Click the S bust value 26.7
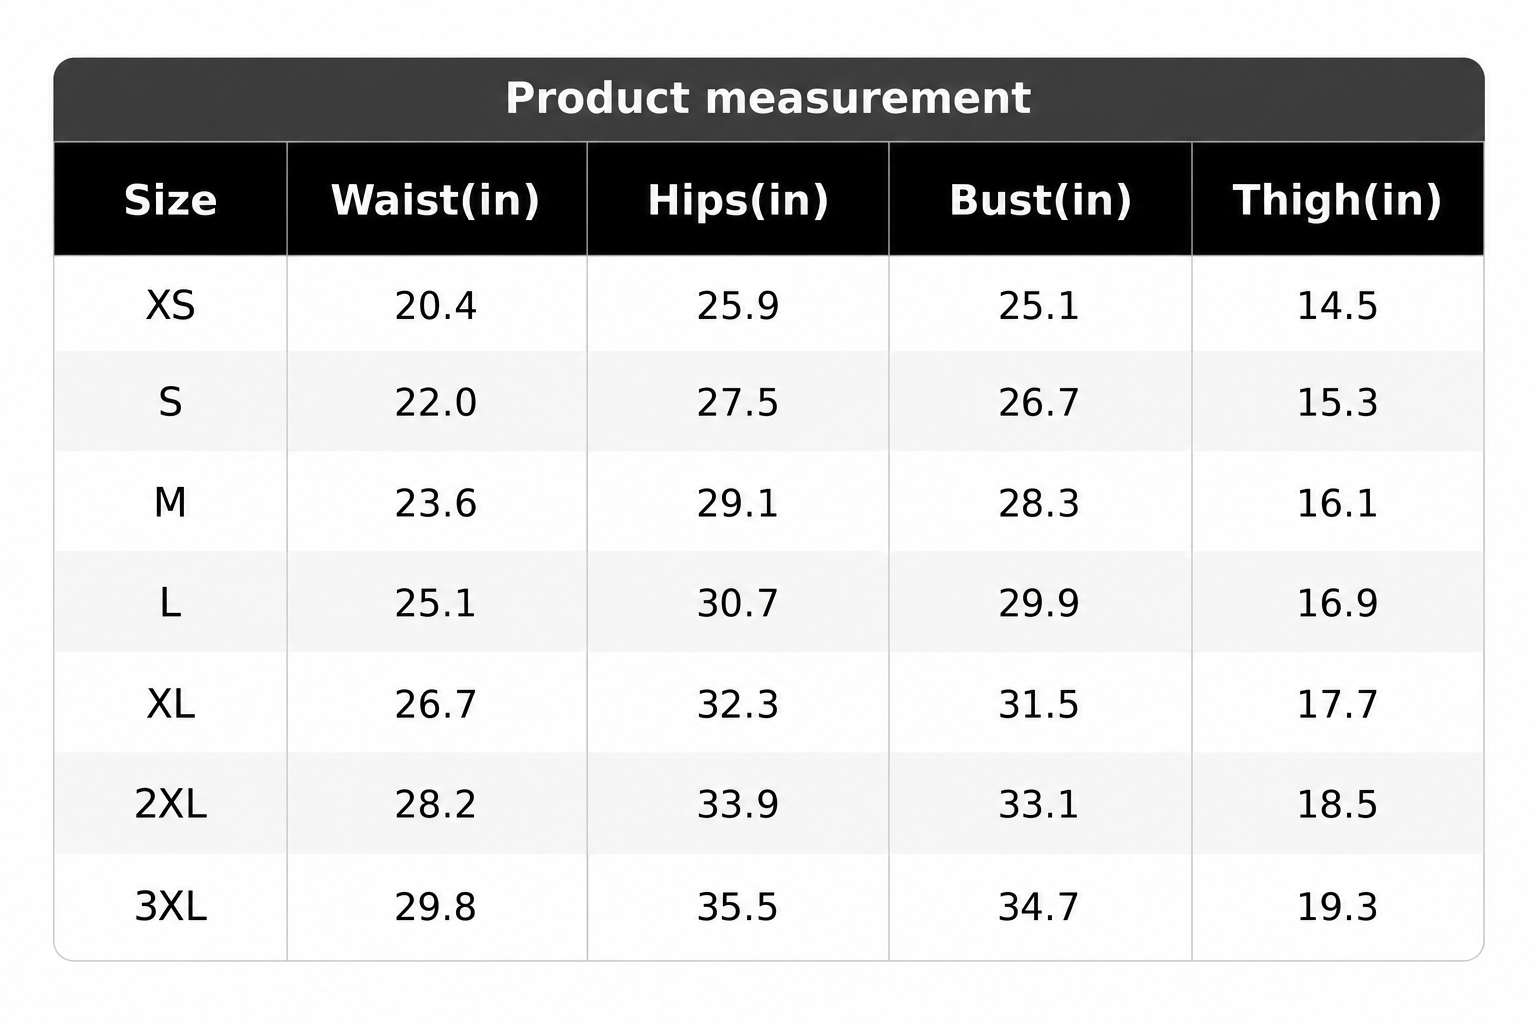1536x1024 pixels. click(1039, 402)
